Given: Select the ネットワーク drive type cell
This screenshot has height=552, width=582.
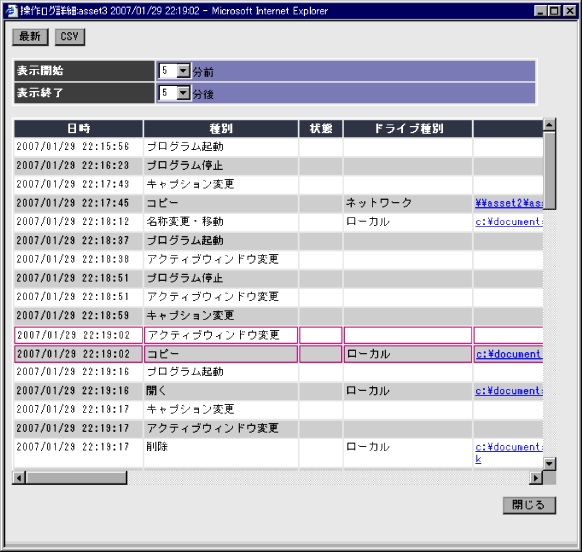Looking at the screenshot, I should 408,203.
